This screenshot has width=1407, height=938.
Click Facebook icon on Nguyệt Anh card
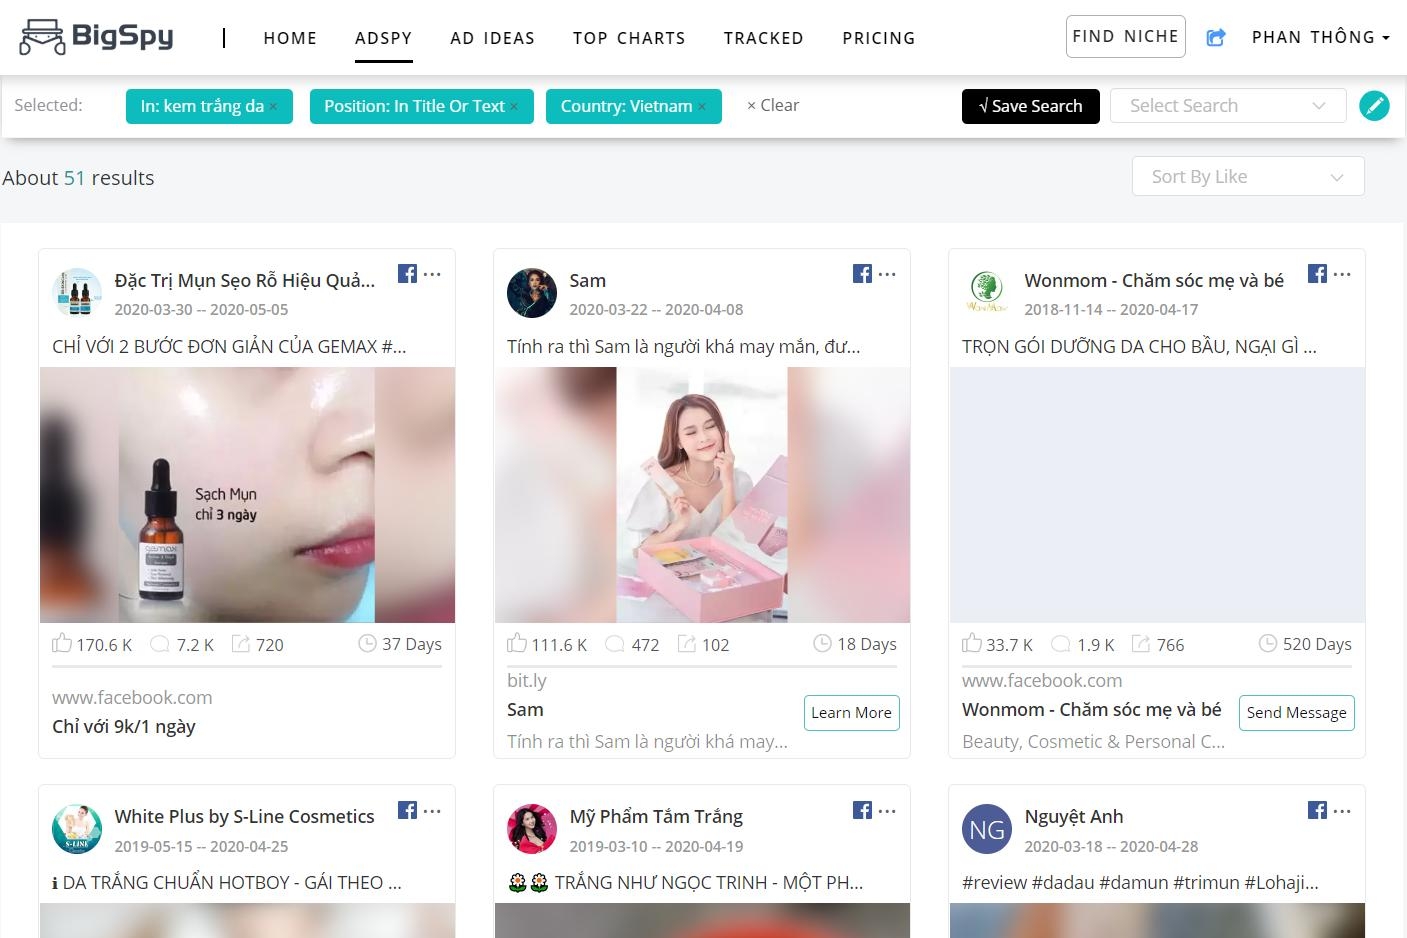(x=1317, y=810)
